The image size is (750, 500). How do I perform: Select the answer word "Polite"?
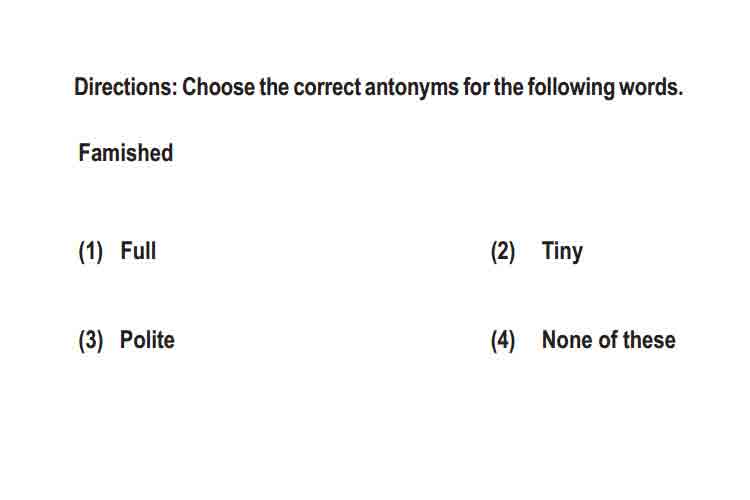[147, 340]
